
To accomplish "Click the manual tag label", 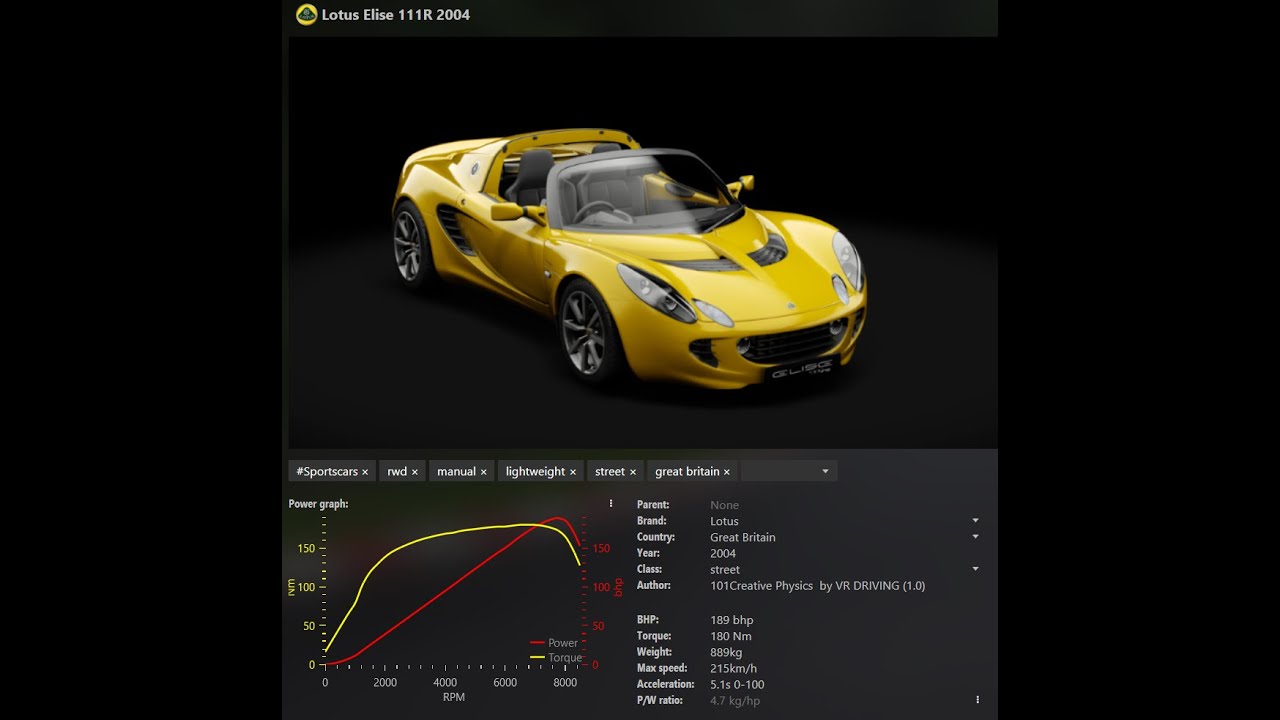I will [456, 471].
